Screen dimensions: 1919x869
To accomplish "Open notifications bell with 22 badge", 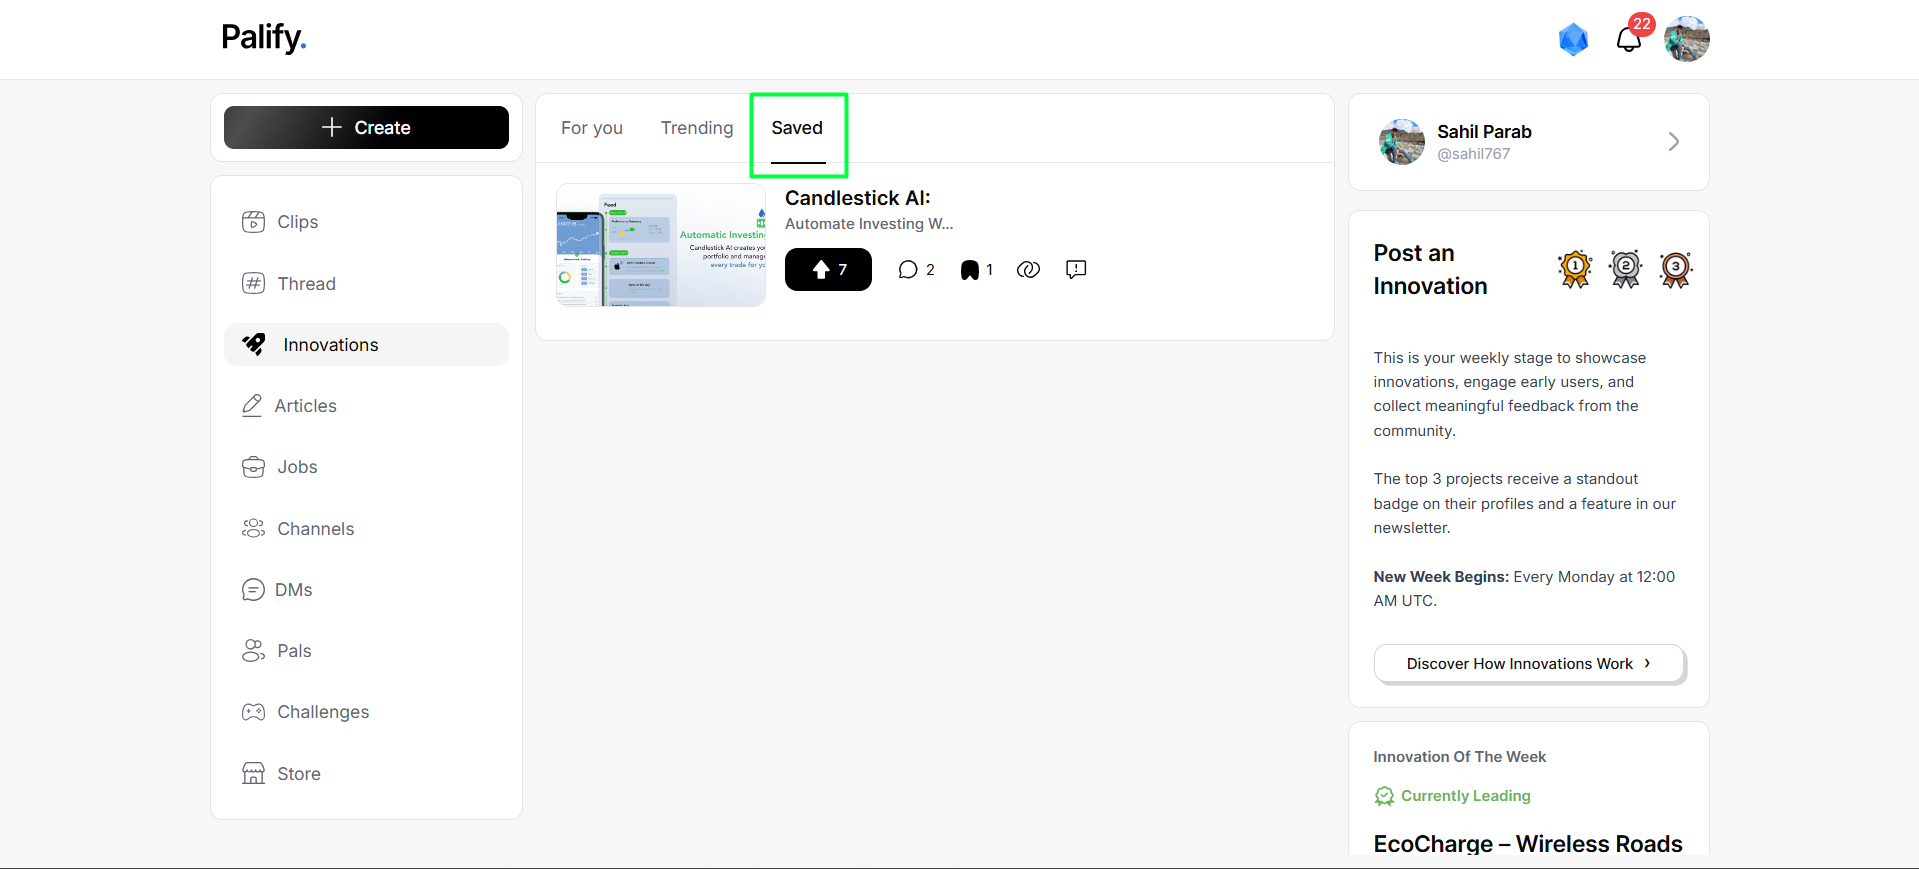I will pyautogui.click(x=1629, y=39).
